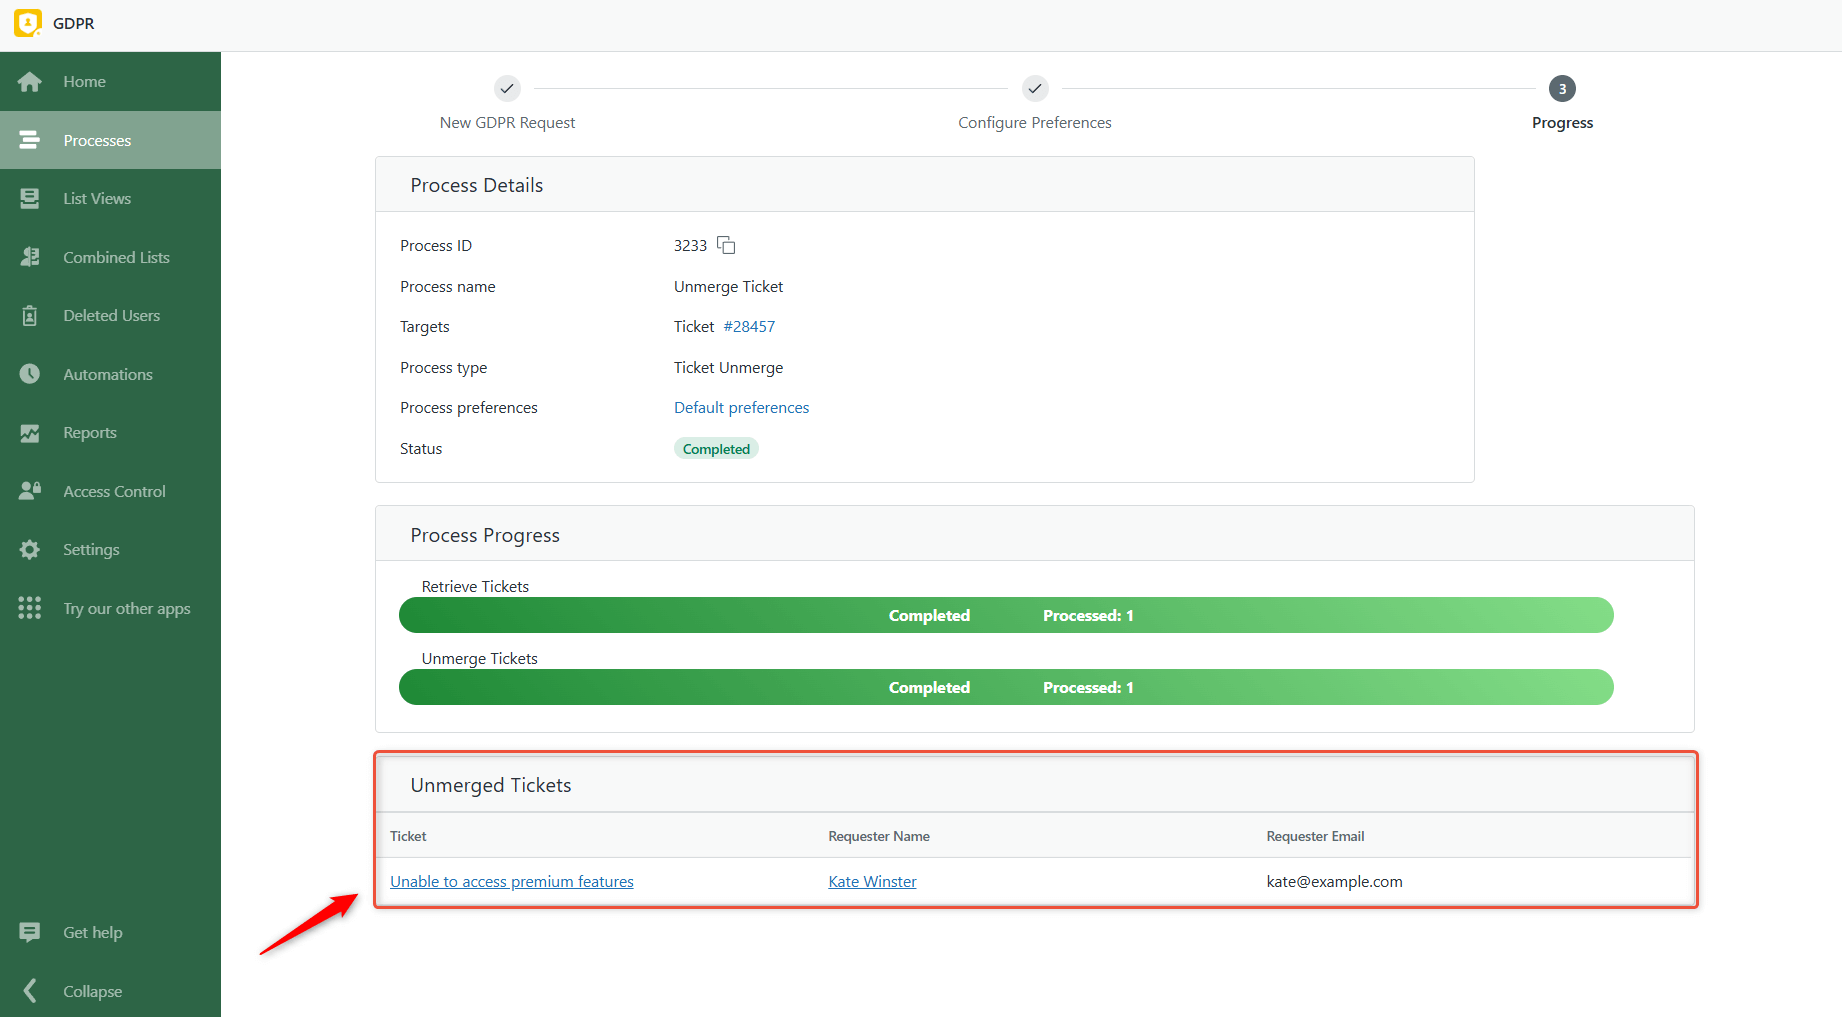This screenshot has width=1842, height=1017.
Task: Click the Home icon in sidebar
Action: [x=30, y=82]
